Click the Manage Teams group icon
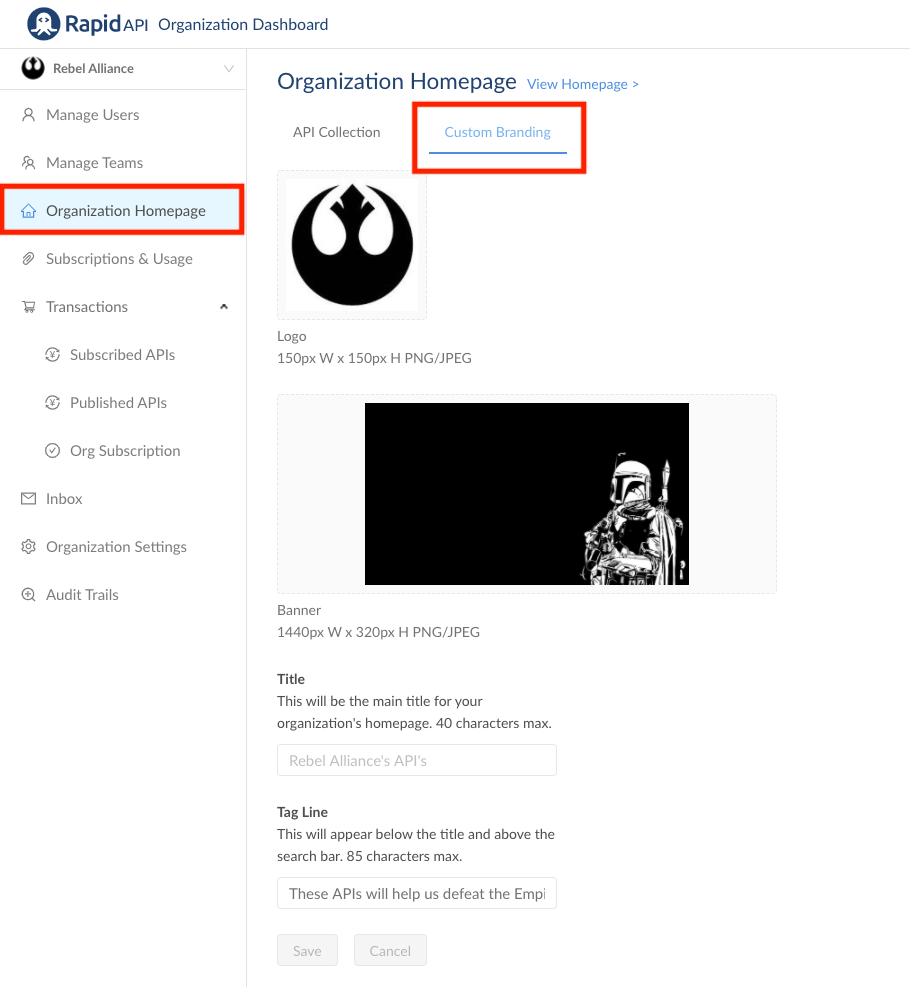 click(28, 162)
